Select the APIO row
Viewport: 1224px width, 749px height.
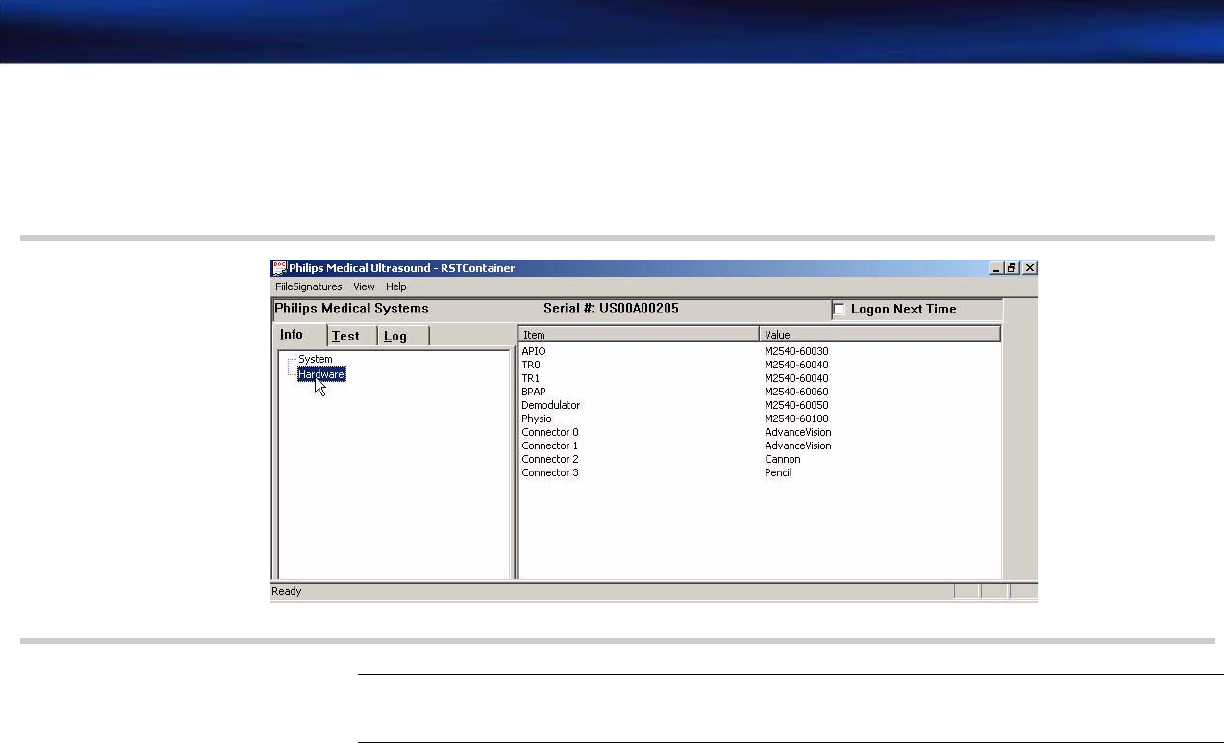pyautogui.click(x=760, y=351)
